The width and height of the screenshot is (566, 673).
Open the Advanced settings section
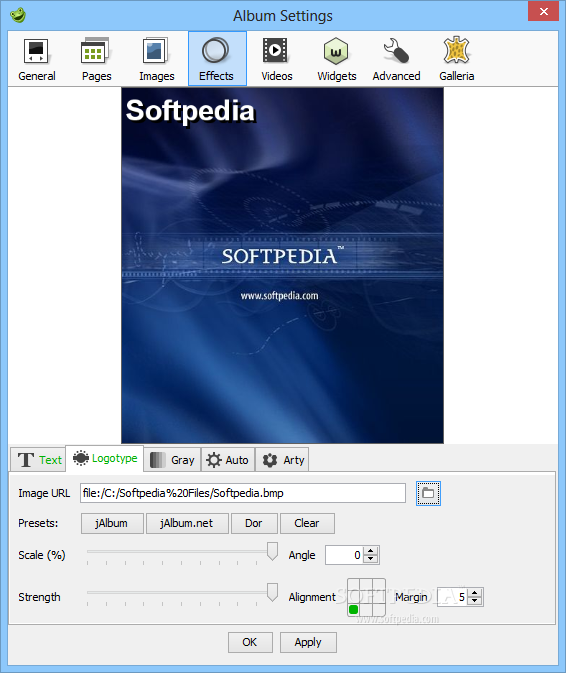(x=397, y=59)
